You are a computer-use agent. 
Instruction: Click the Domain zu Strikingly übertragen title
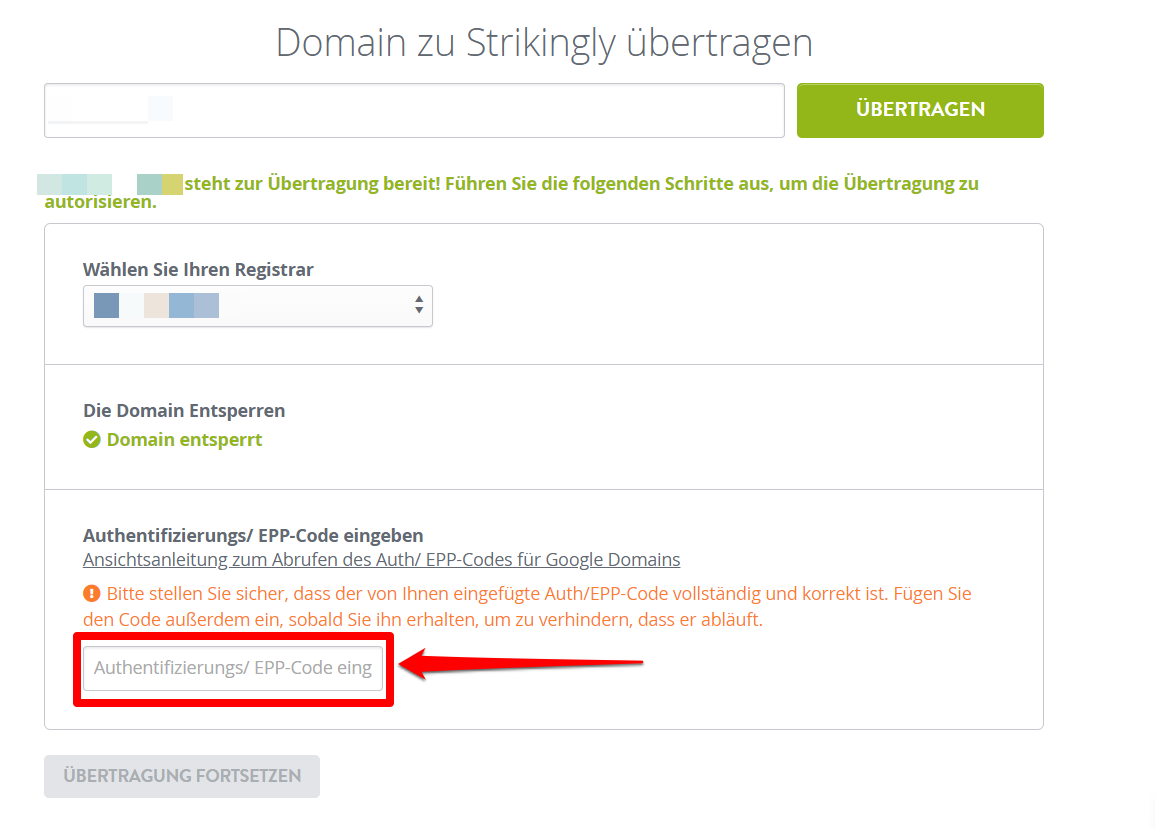[544, 43]
